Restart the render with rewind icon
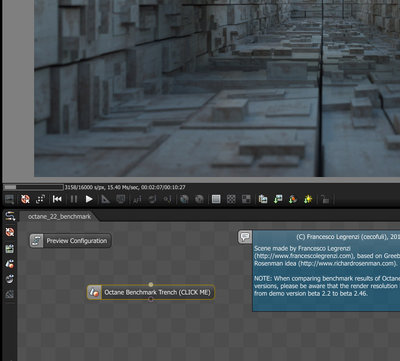The height and width of the screenshot is (361, 400). 57,199
